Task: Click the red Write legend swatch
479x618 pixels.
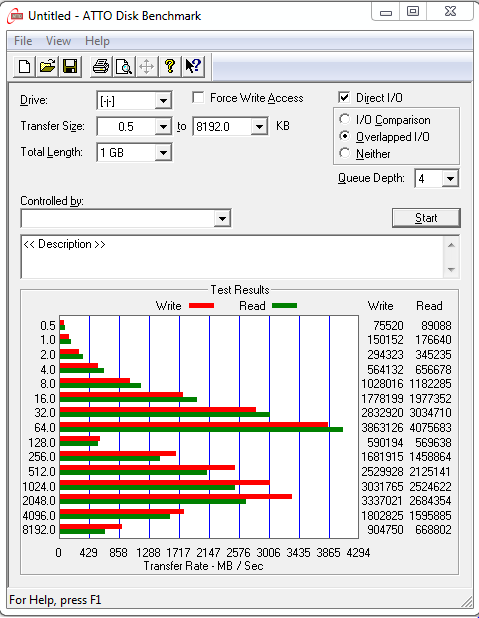Action: 201,306
